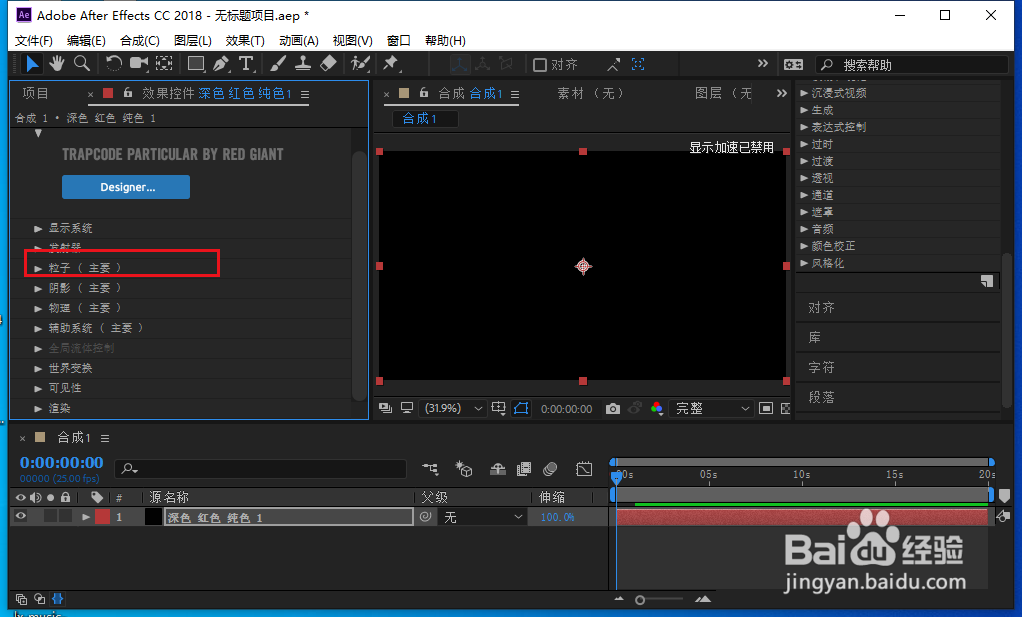The height and width of the screenshot is (617, 1022).
Task: Open the 合成(C) menu
Action: click(139, 40)
